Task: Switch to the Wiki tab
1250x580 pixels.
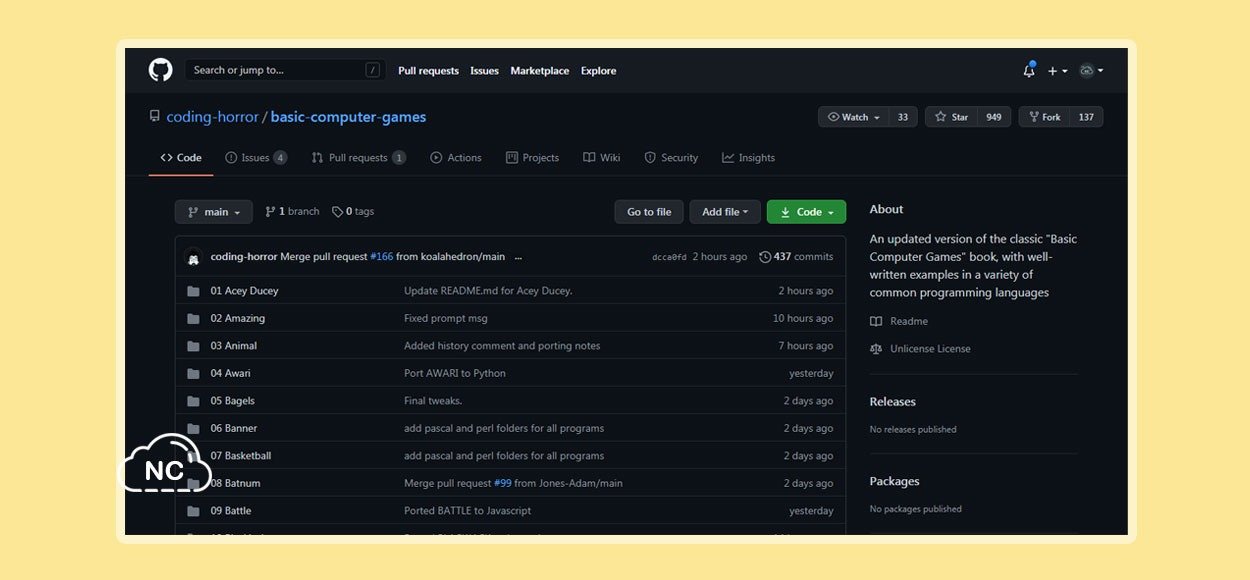Action: coord(602,158)
